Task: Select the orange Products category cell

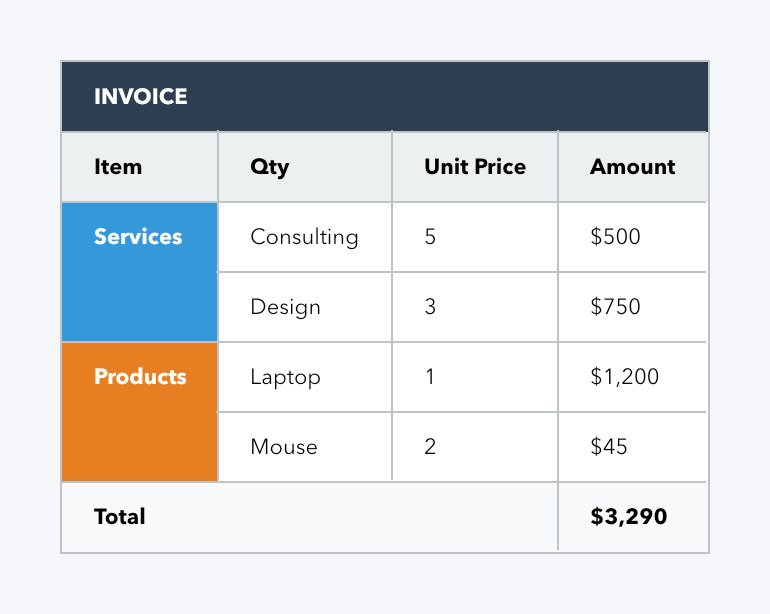Action: tap(139, 412)
